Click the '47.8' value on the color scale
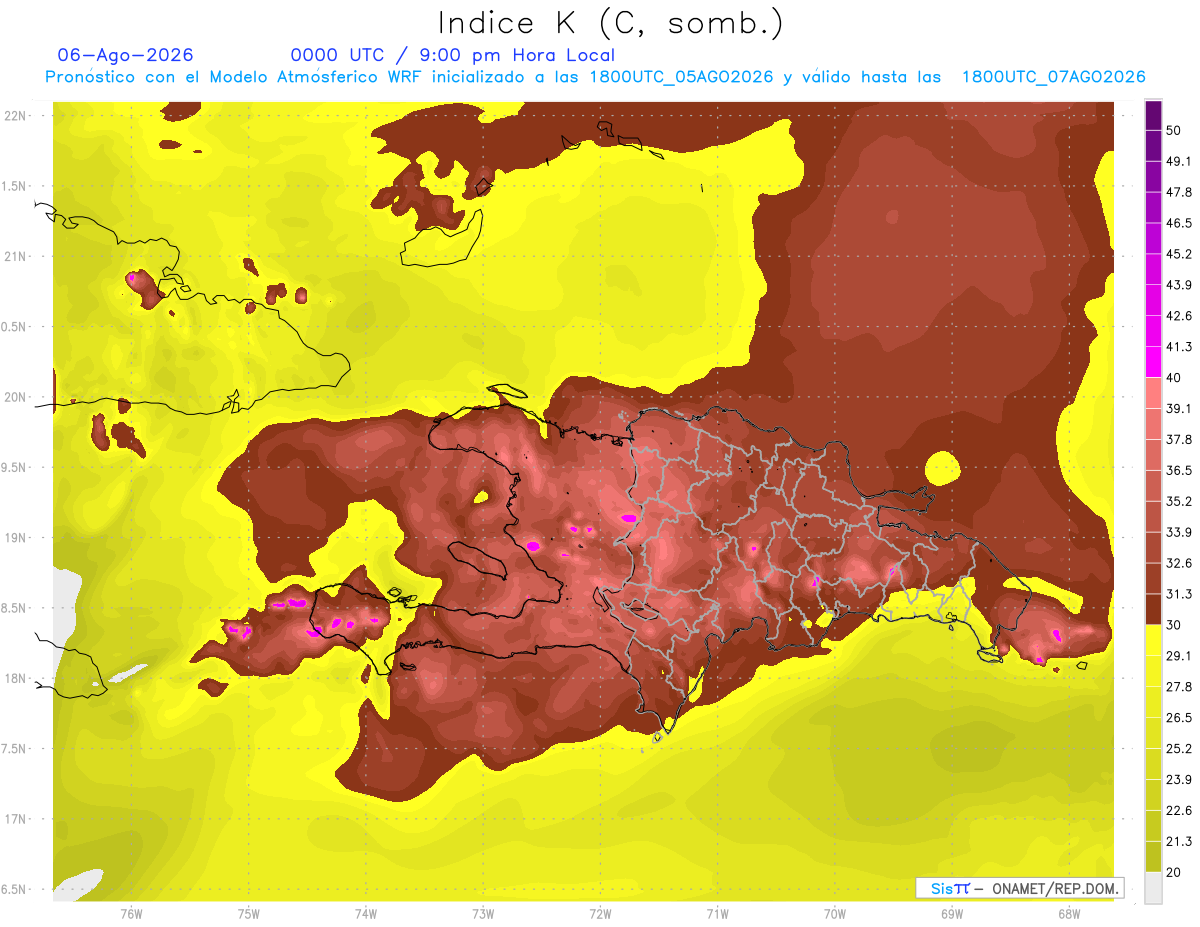 [1178, 192]
